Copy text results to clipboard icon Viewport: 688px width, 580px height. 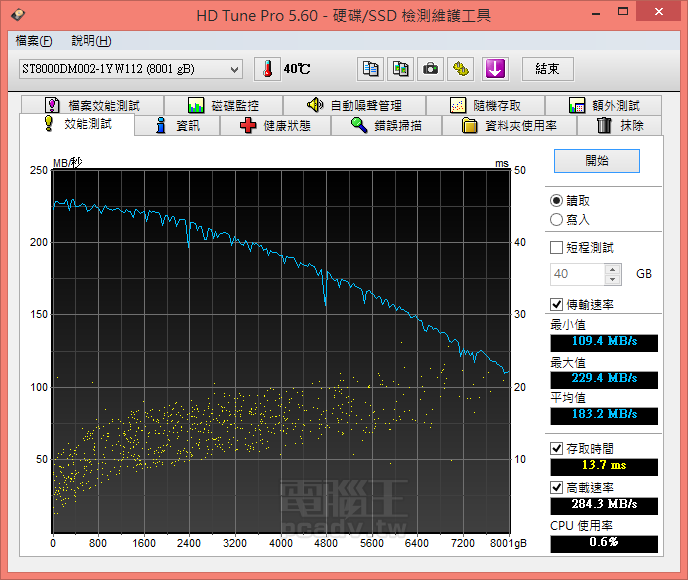point(370,69)
